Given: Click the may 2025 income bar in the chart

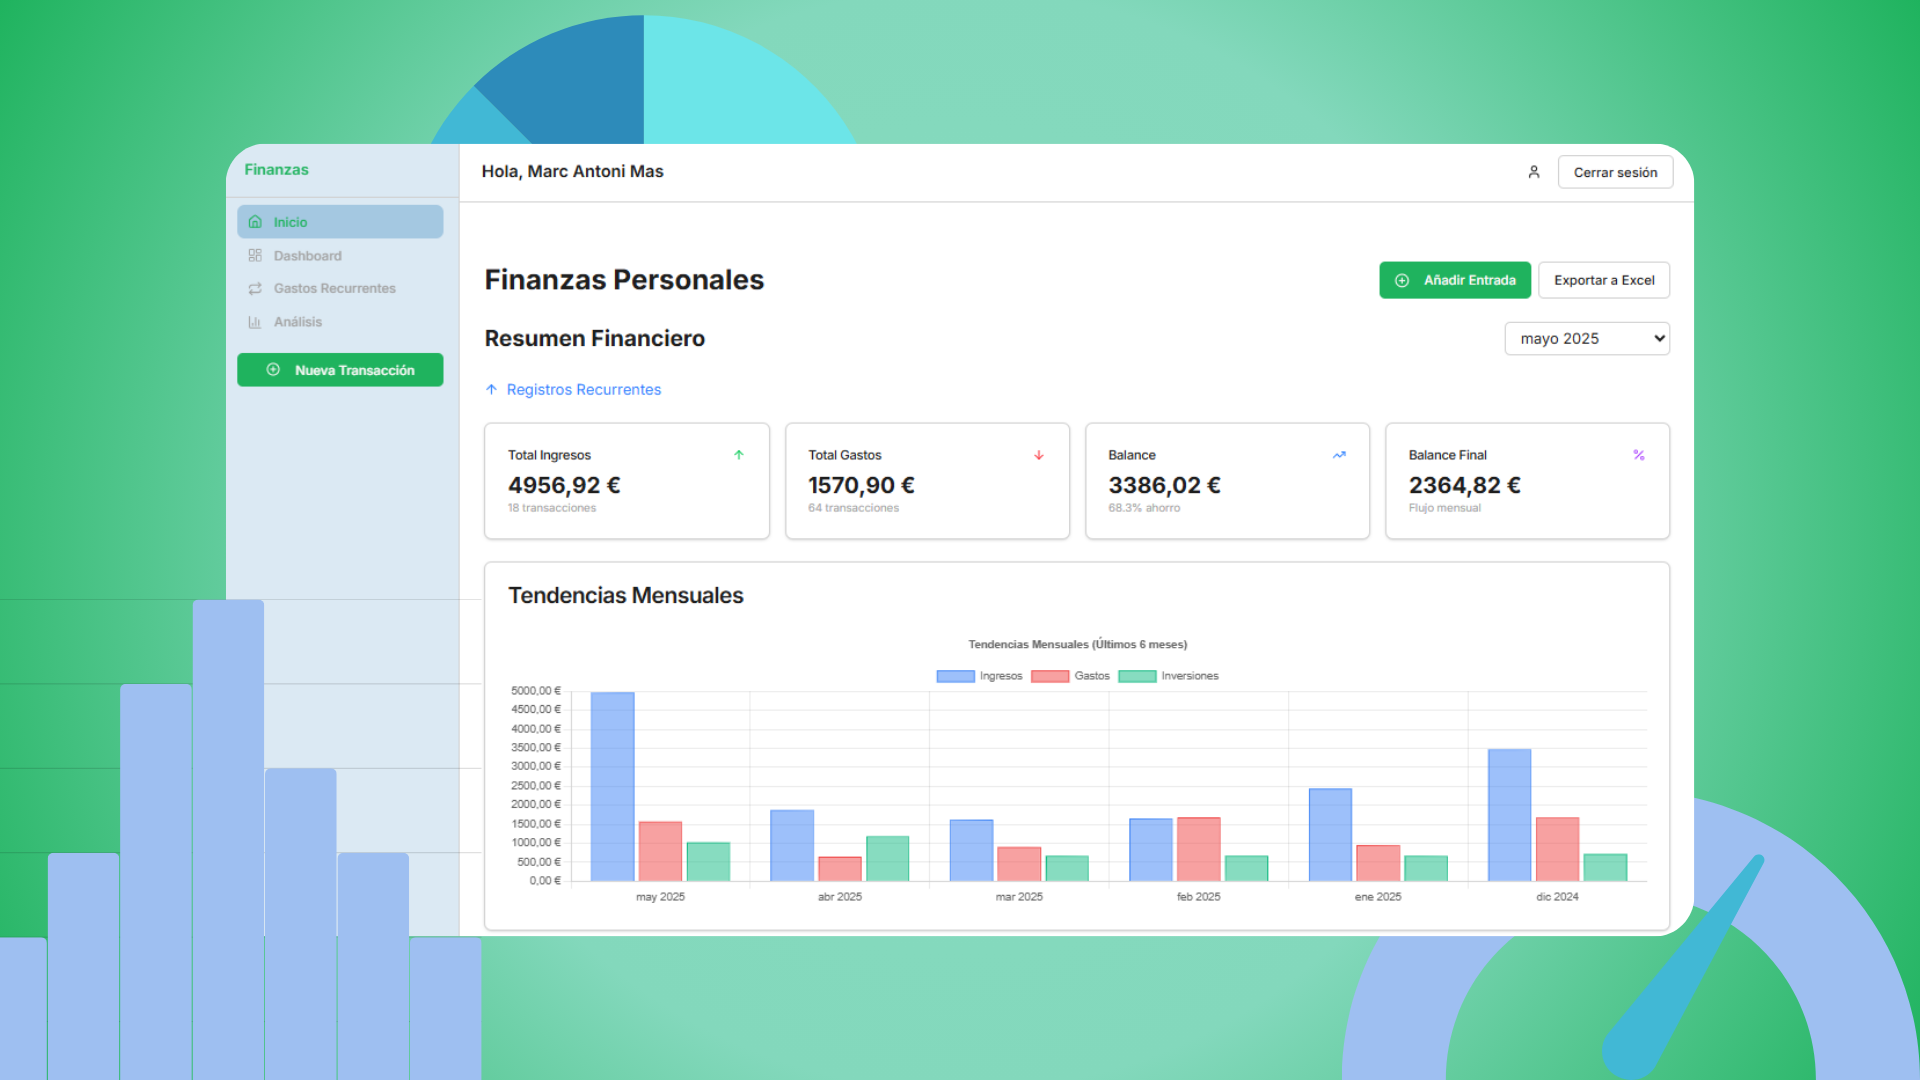Looking at the screenshot, I should click(x=613, y=785).
